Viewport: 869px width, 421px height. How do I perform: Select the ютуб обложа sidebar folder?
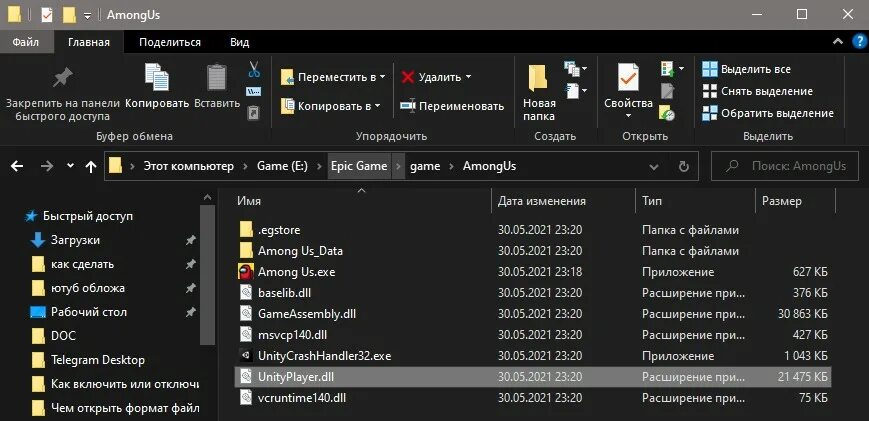click(x=88, y=288)
